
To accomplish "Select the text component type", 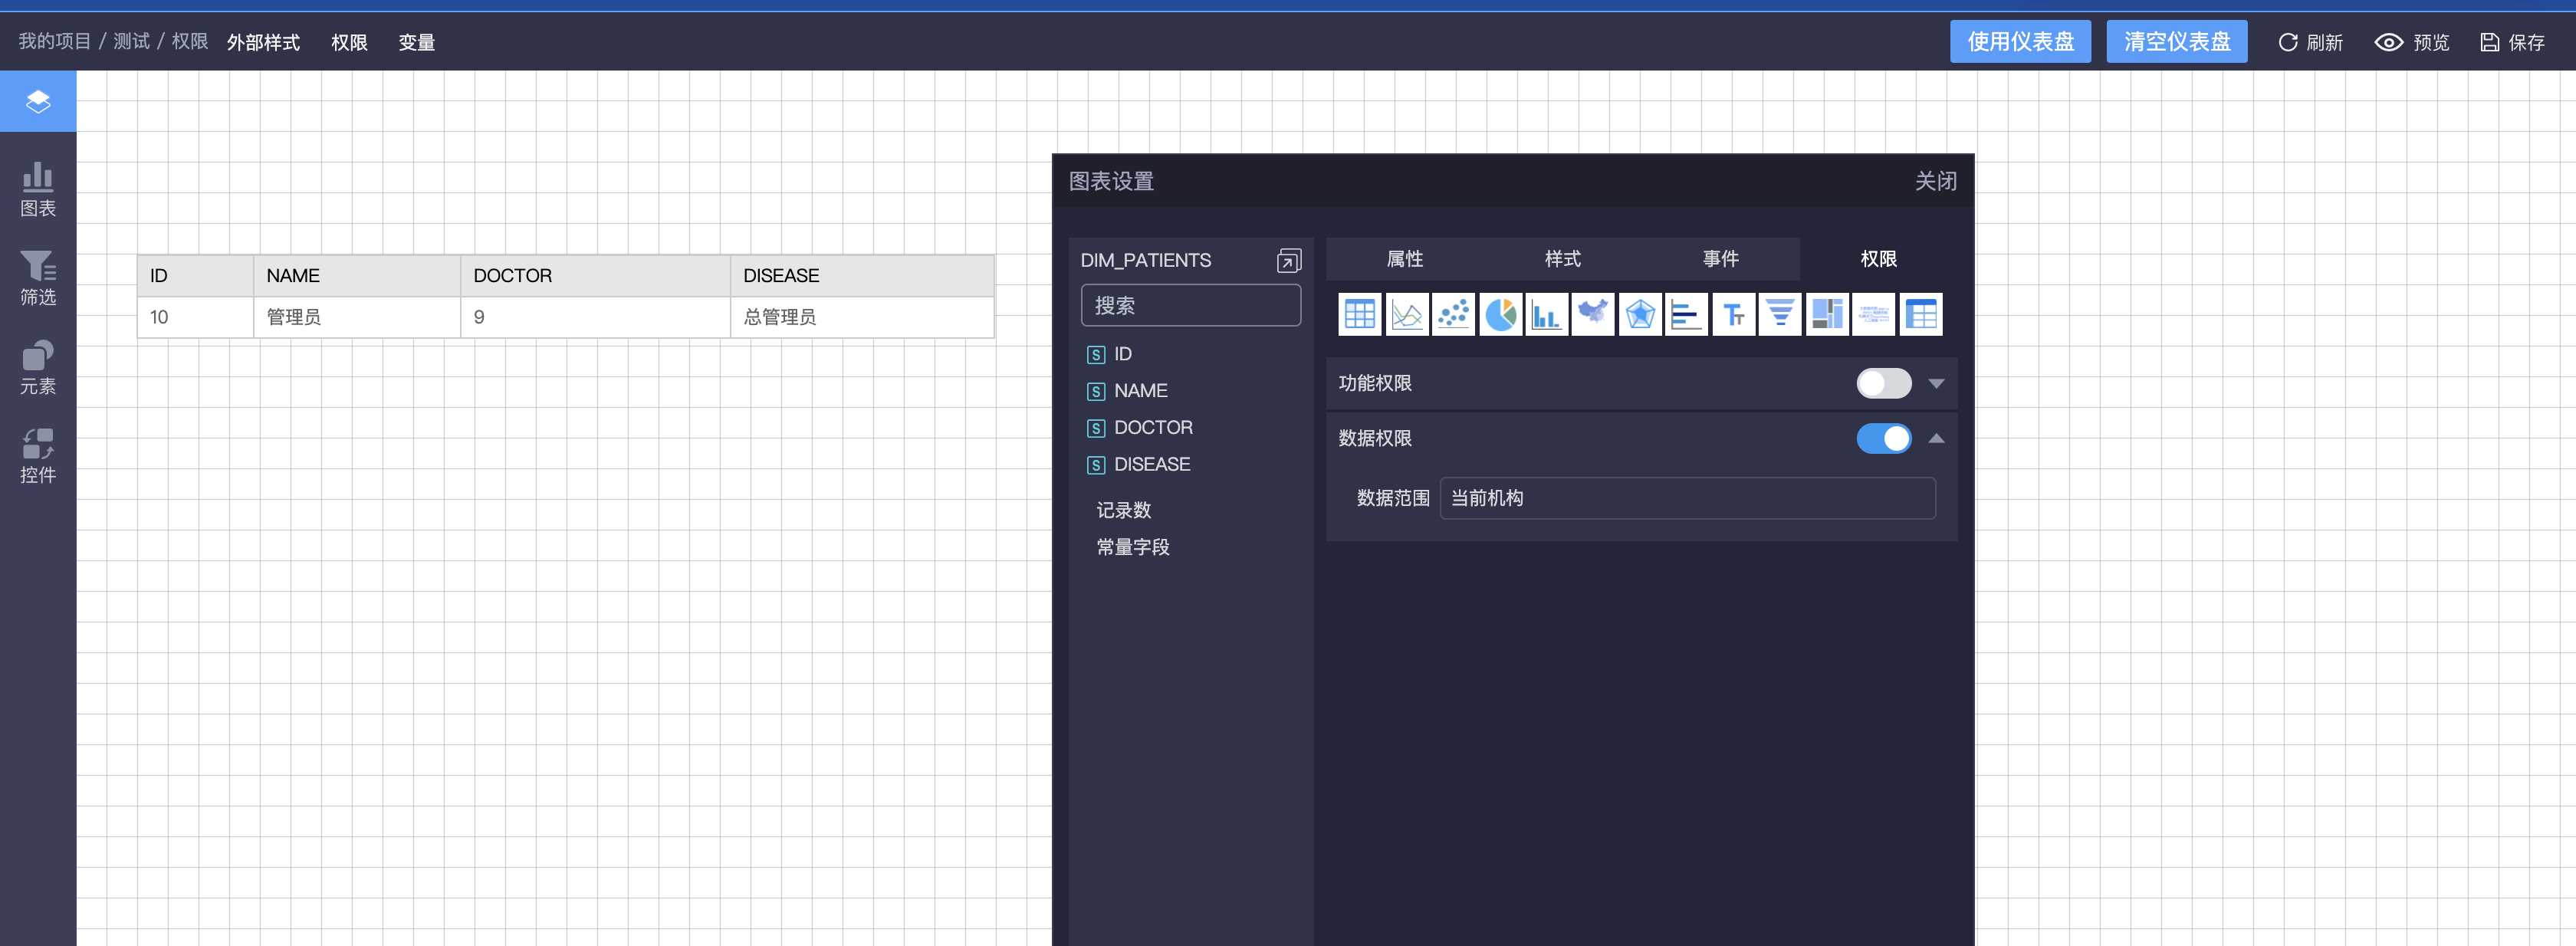I will pyautogui.click(x=1734, y=314).
